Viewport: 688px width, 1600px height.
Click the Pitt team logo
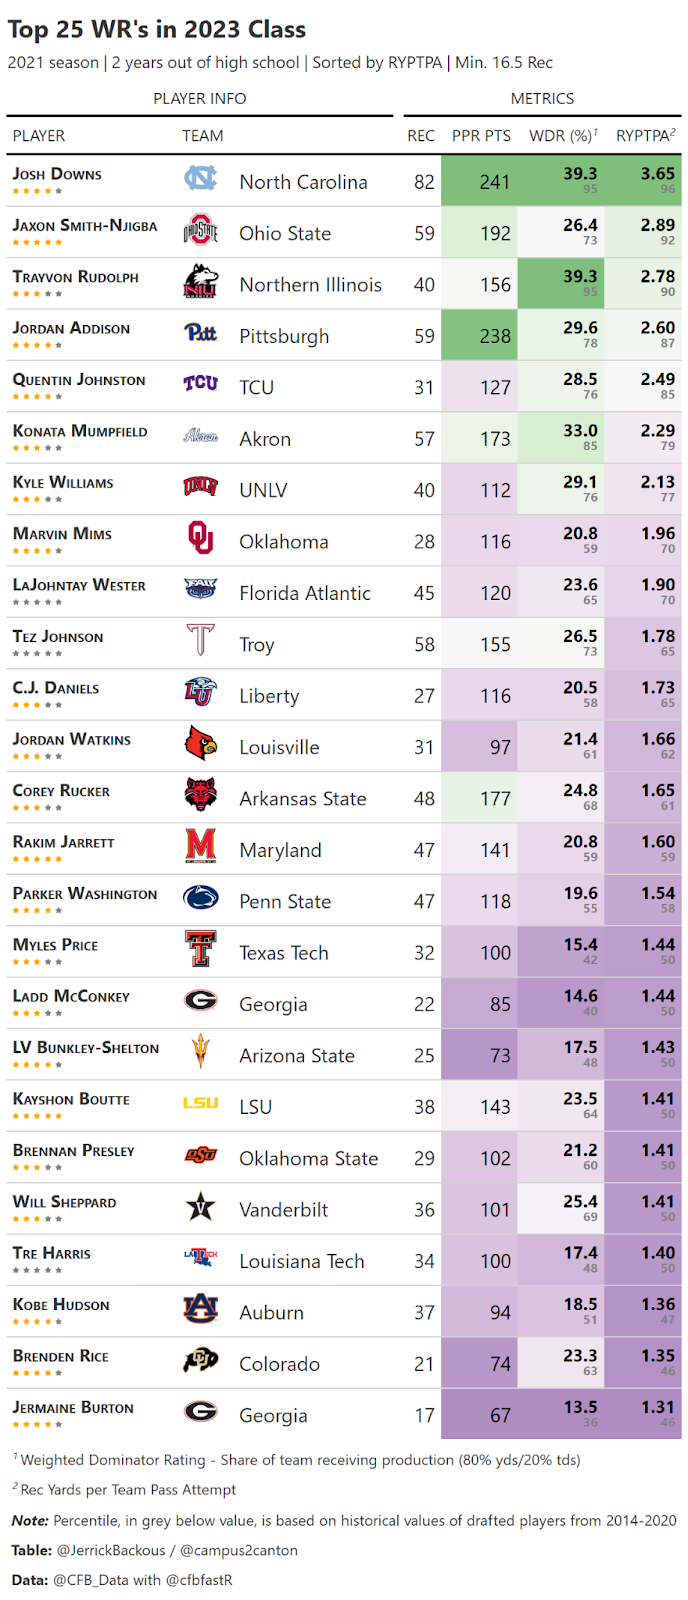click(x=200, y=334)
